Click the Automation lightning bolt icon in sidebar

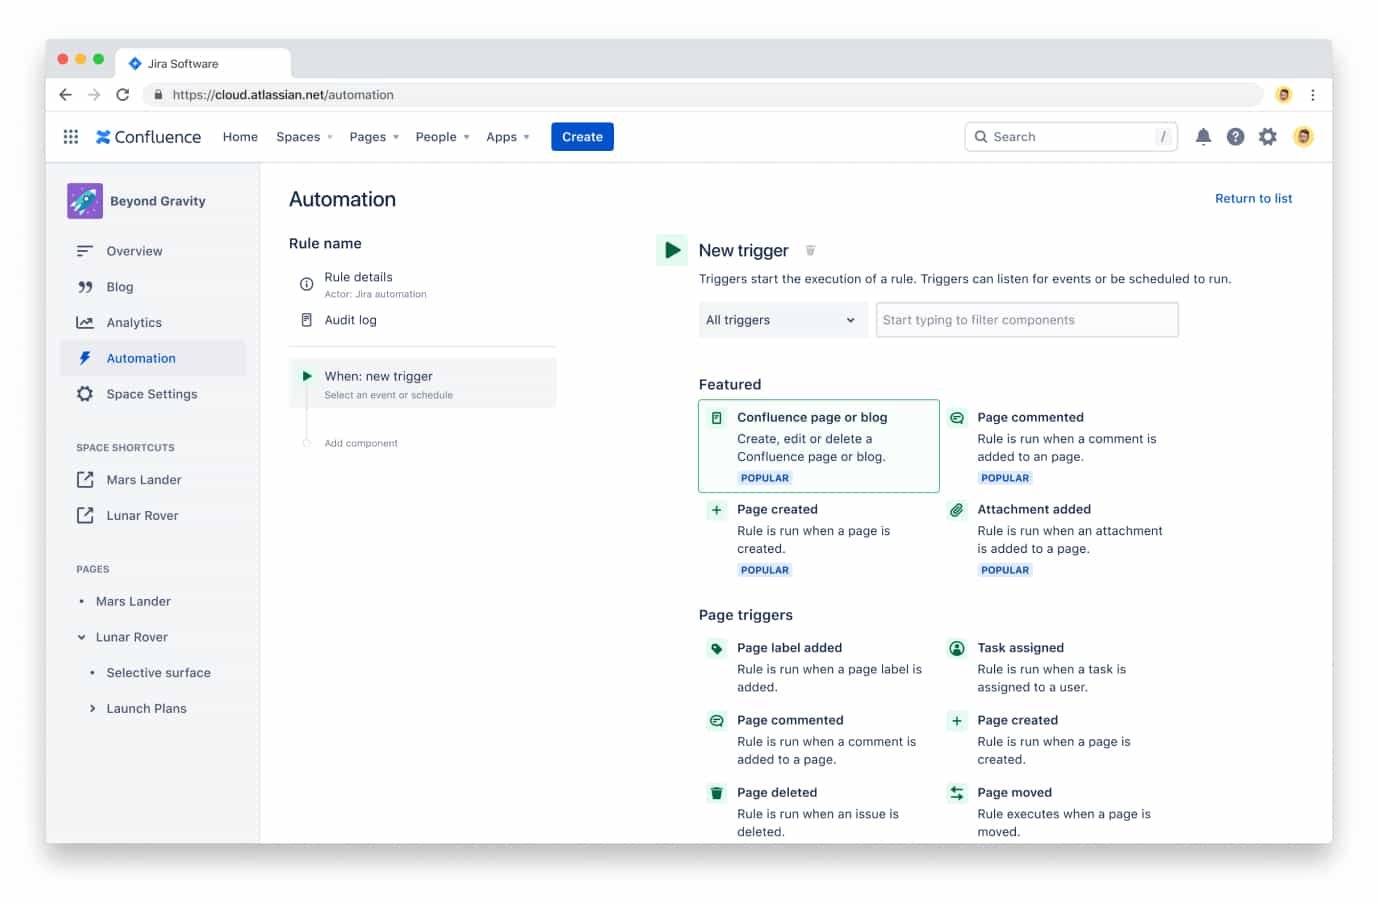tap(84, 357)
